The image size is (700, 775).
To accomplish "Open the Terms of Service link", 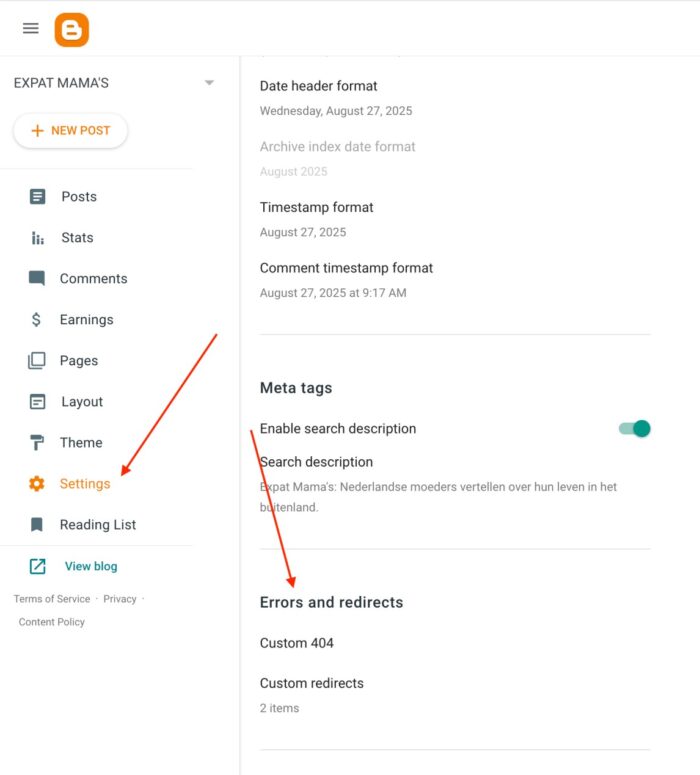I will click(52, 599).
